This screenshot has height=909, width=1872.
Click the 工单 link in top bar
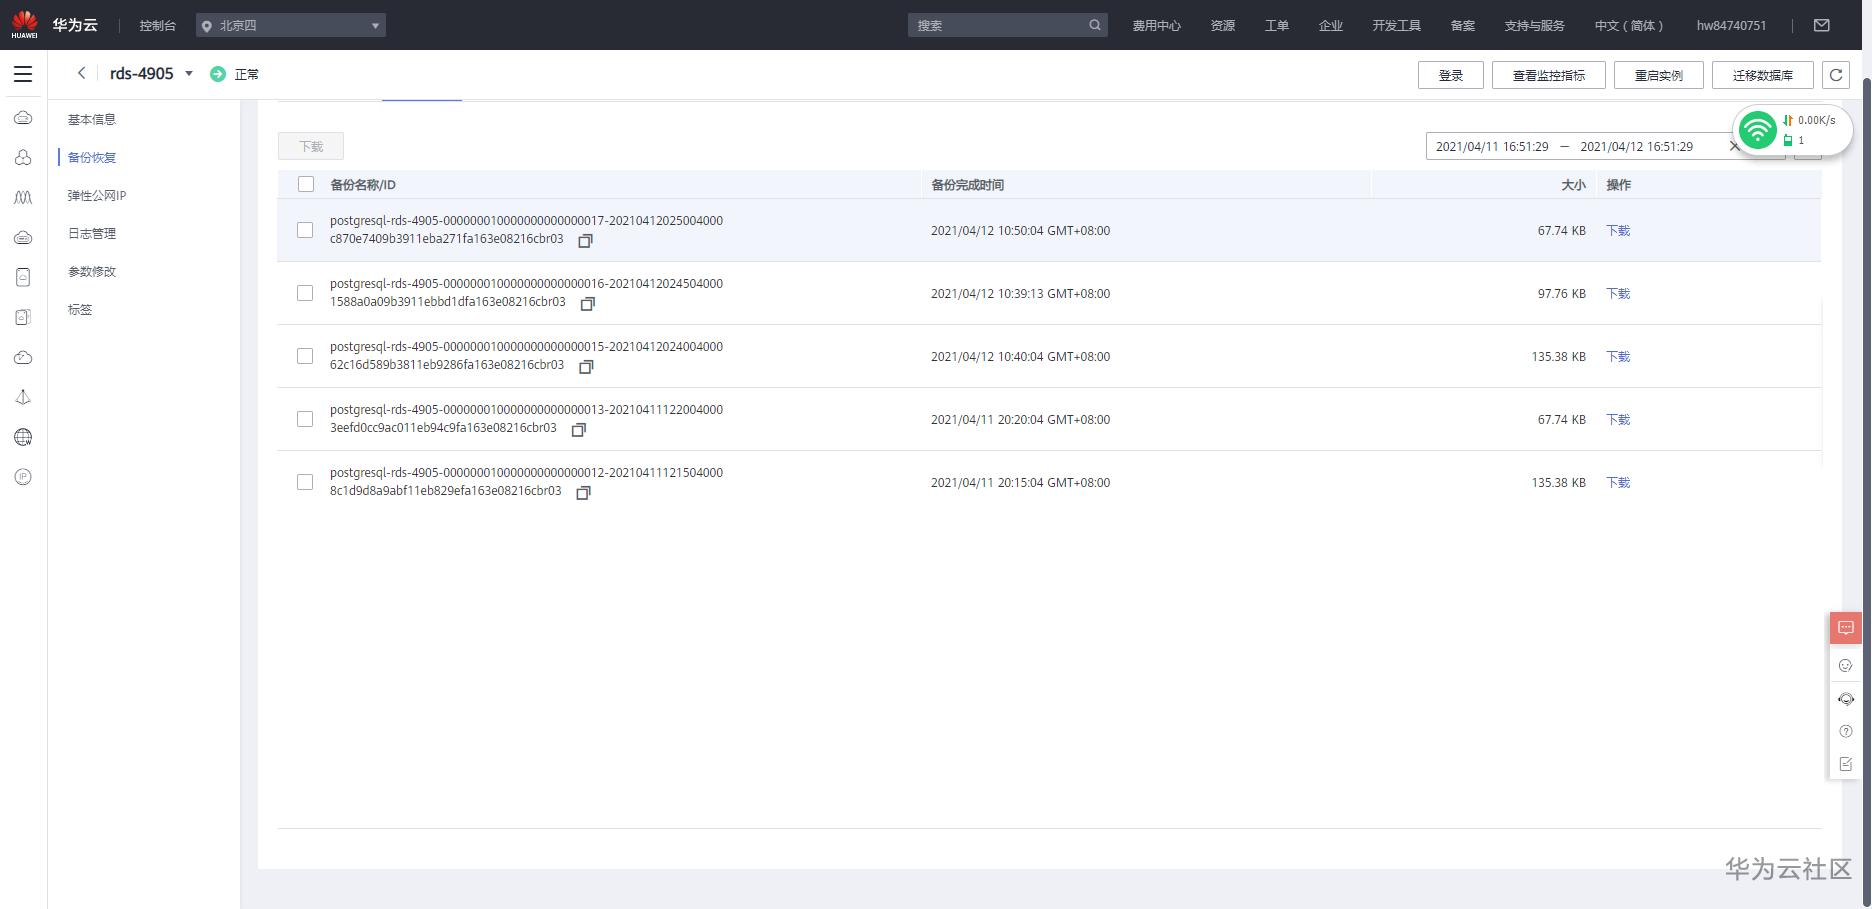(x=1277, y=25)
